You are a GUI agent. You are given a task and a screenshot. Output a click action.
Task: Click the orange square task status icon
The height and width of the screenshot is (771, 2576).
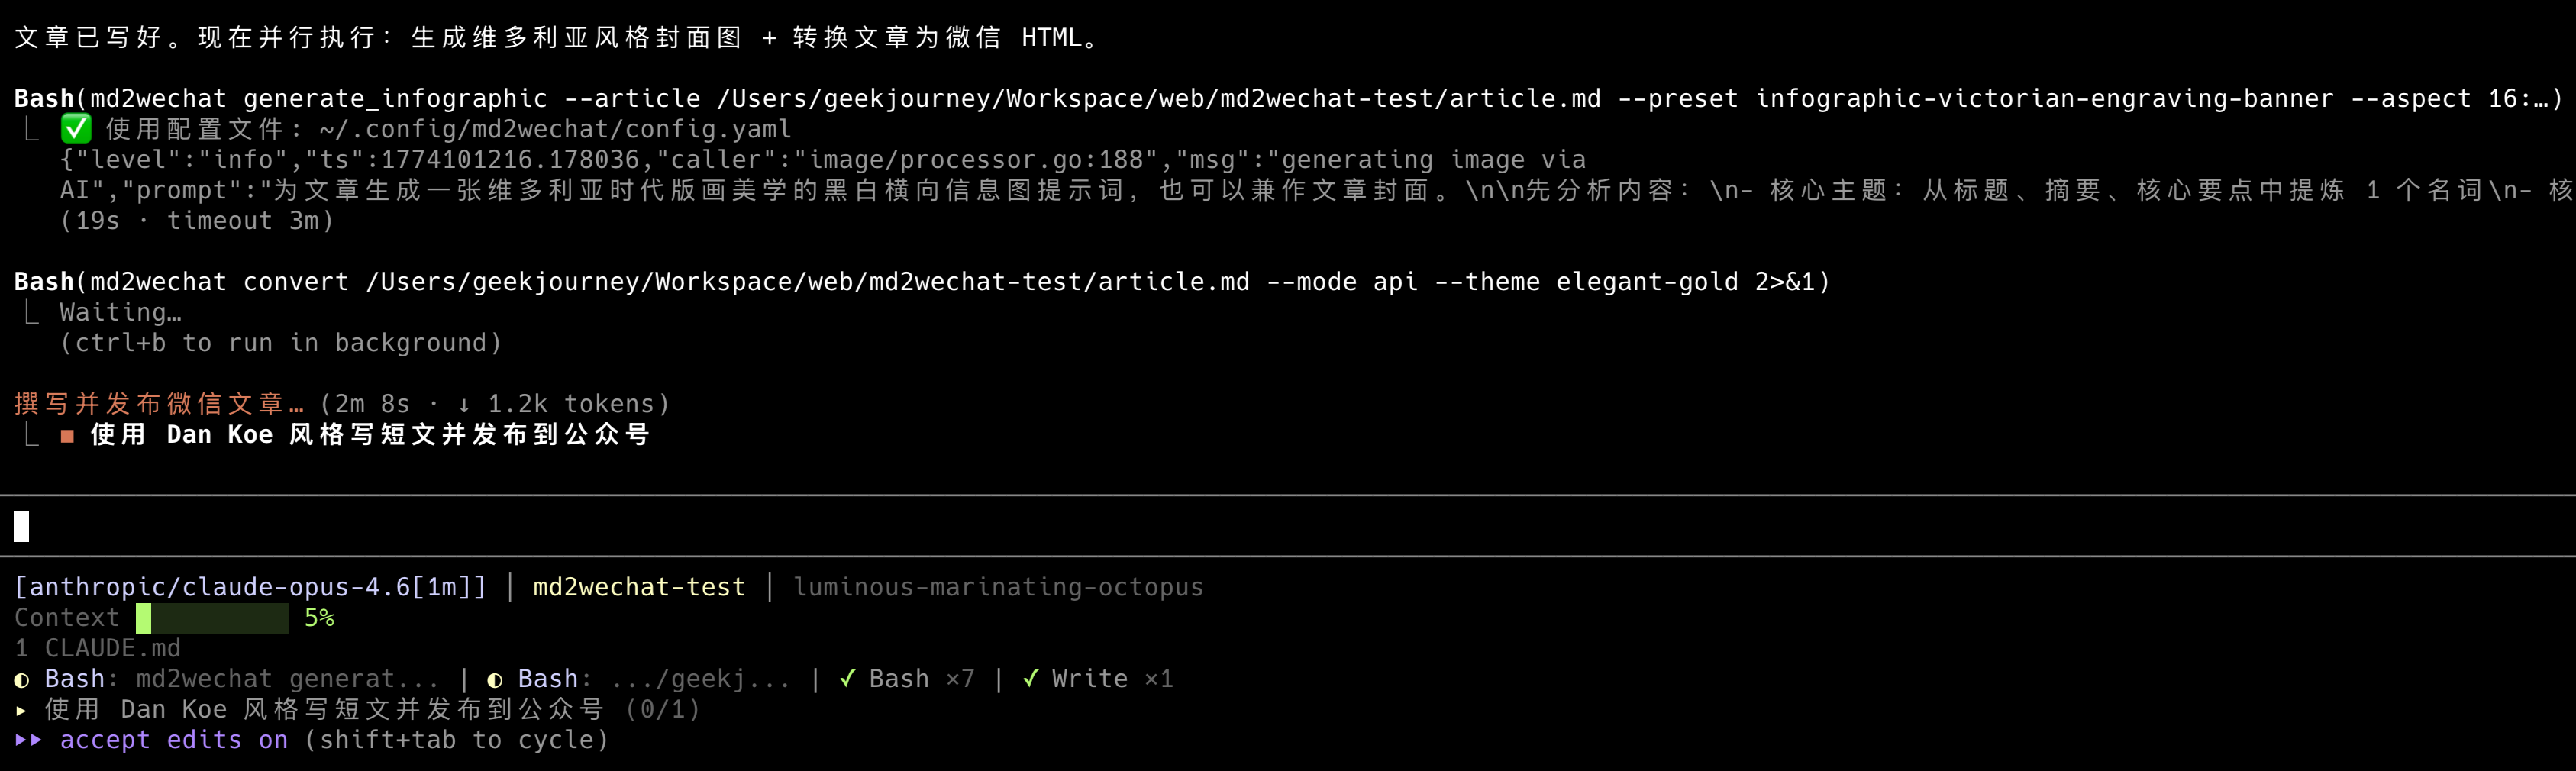[67, 436]
